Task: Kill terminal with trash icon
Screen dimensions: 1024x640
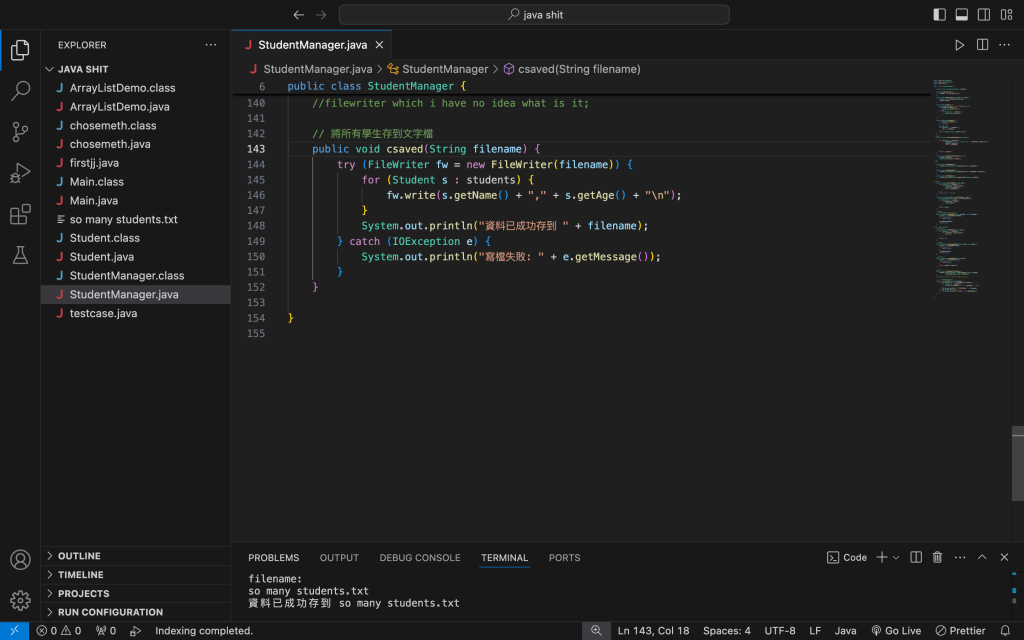Action: pyautogui.click(x=937, y=557)
